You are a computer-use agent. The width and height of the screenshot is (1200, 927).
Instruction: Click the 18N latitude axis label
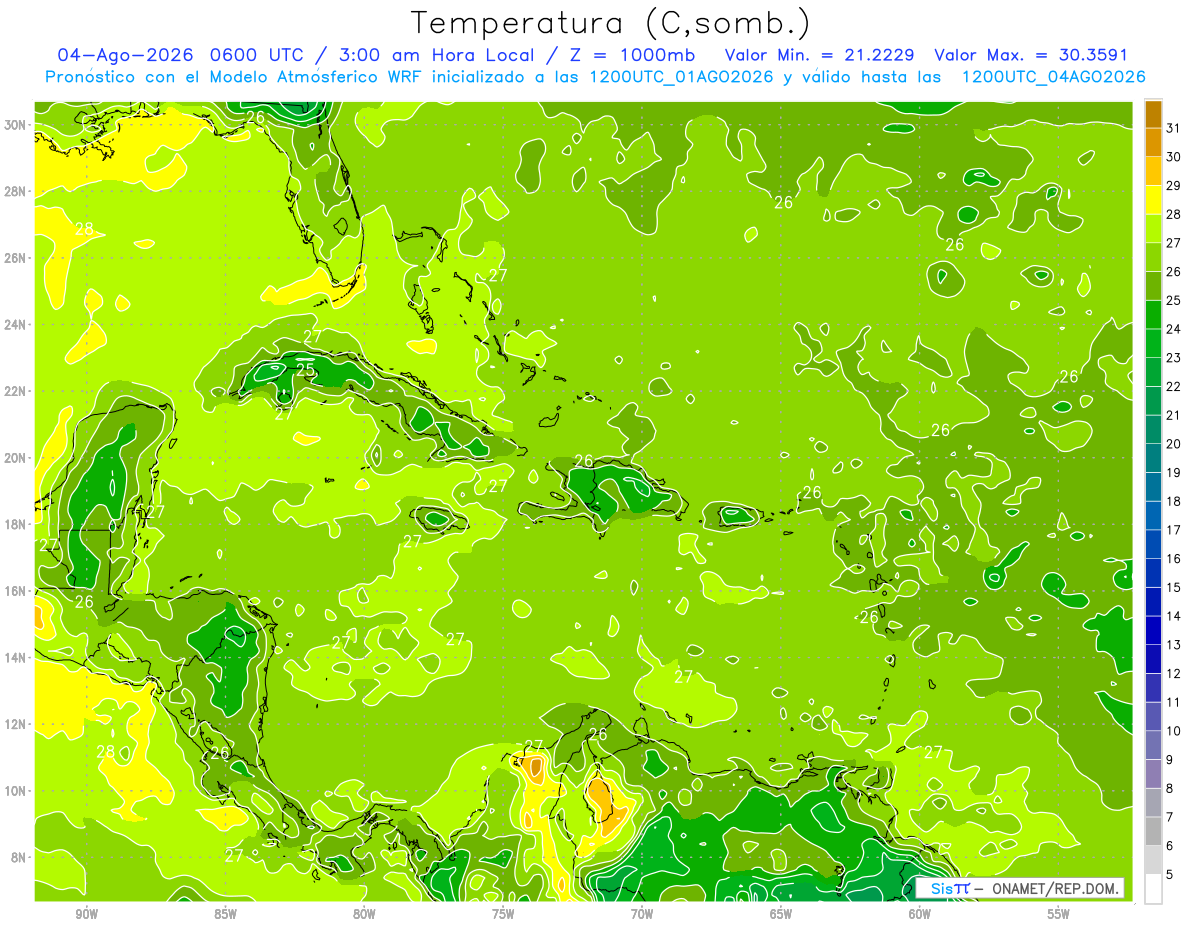point(15,524)
